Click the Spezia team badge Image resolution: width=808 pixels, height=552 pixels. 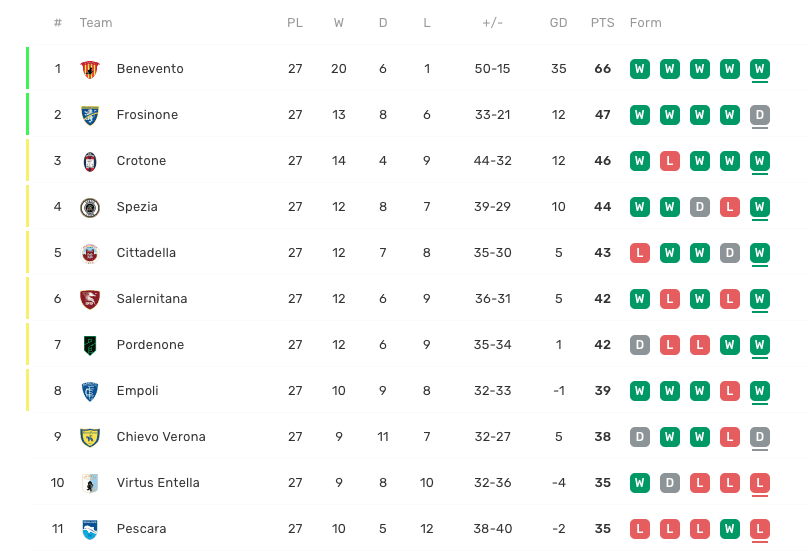tap(90, 207)
